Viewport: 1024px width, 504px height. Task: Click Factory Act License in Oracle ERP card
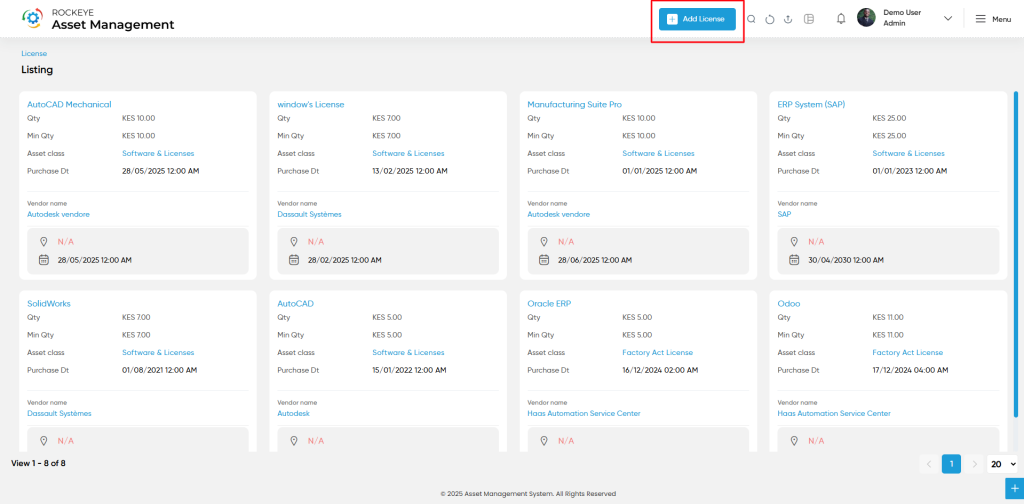[x=658, y=353]
